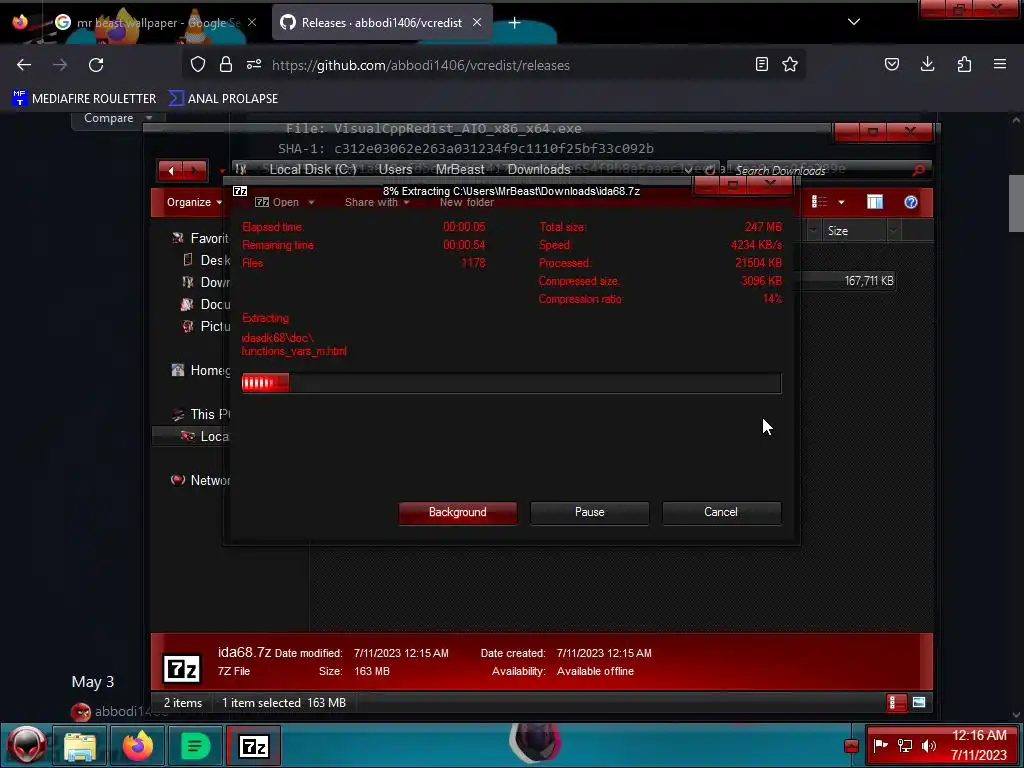The height and width of the screenshot is (768, 1024).
Task: Click Explorer back navigation arrow
Action: 170,171
